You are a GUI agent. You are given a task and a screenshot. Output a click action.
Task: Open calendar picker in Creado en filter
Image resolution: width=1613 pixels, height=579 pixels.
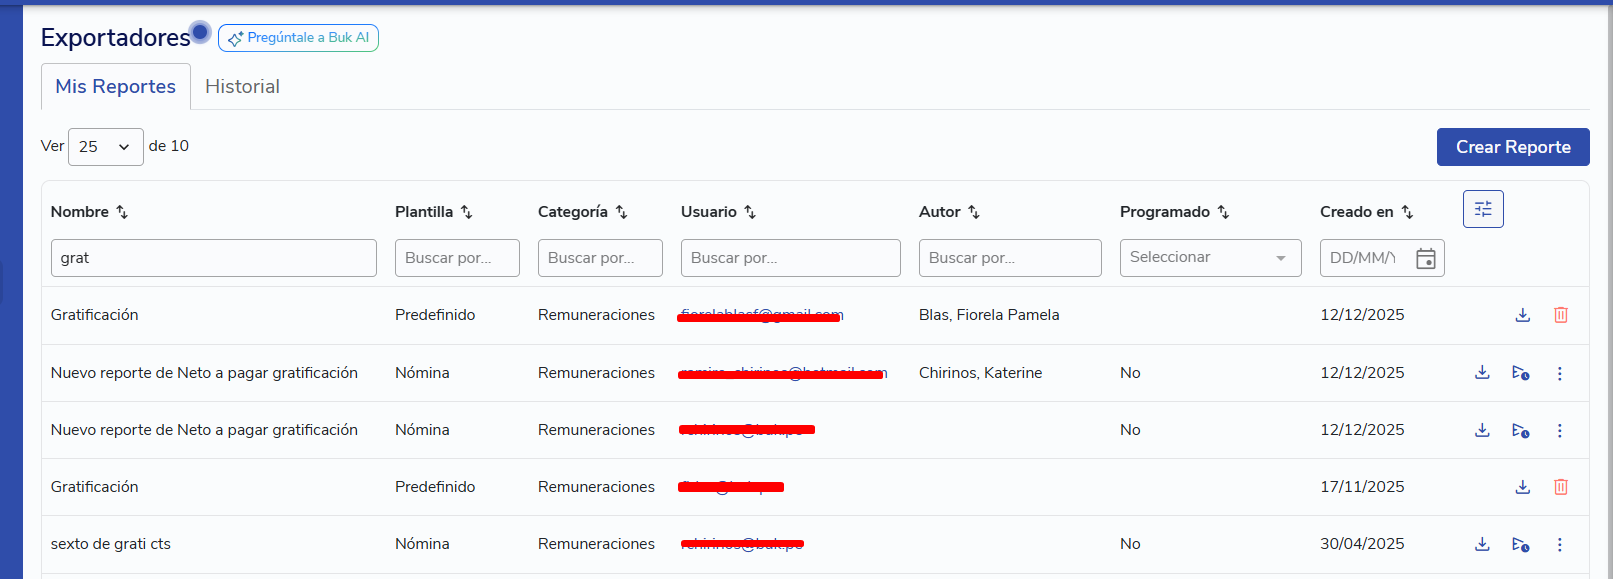1426,258
